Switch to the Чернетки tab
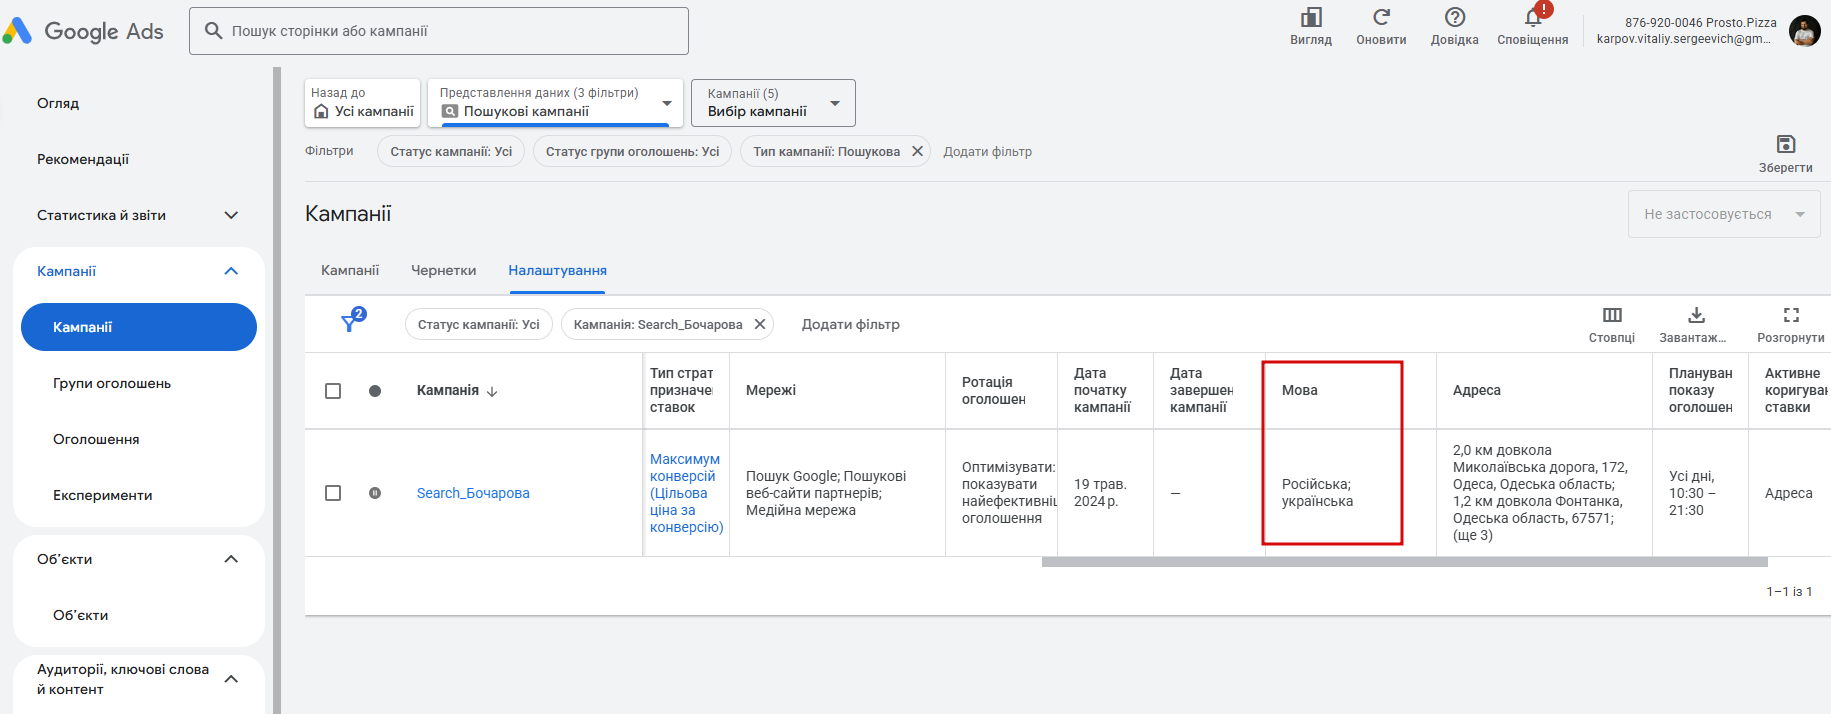 pyautogui.click(x=443, y=271)
